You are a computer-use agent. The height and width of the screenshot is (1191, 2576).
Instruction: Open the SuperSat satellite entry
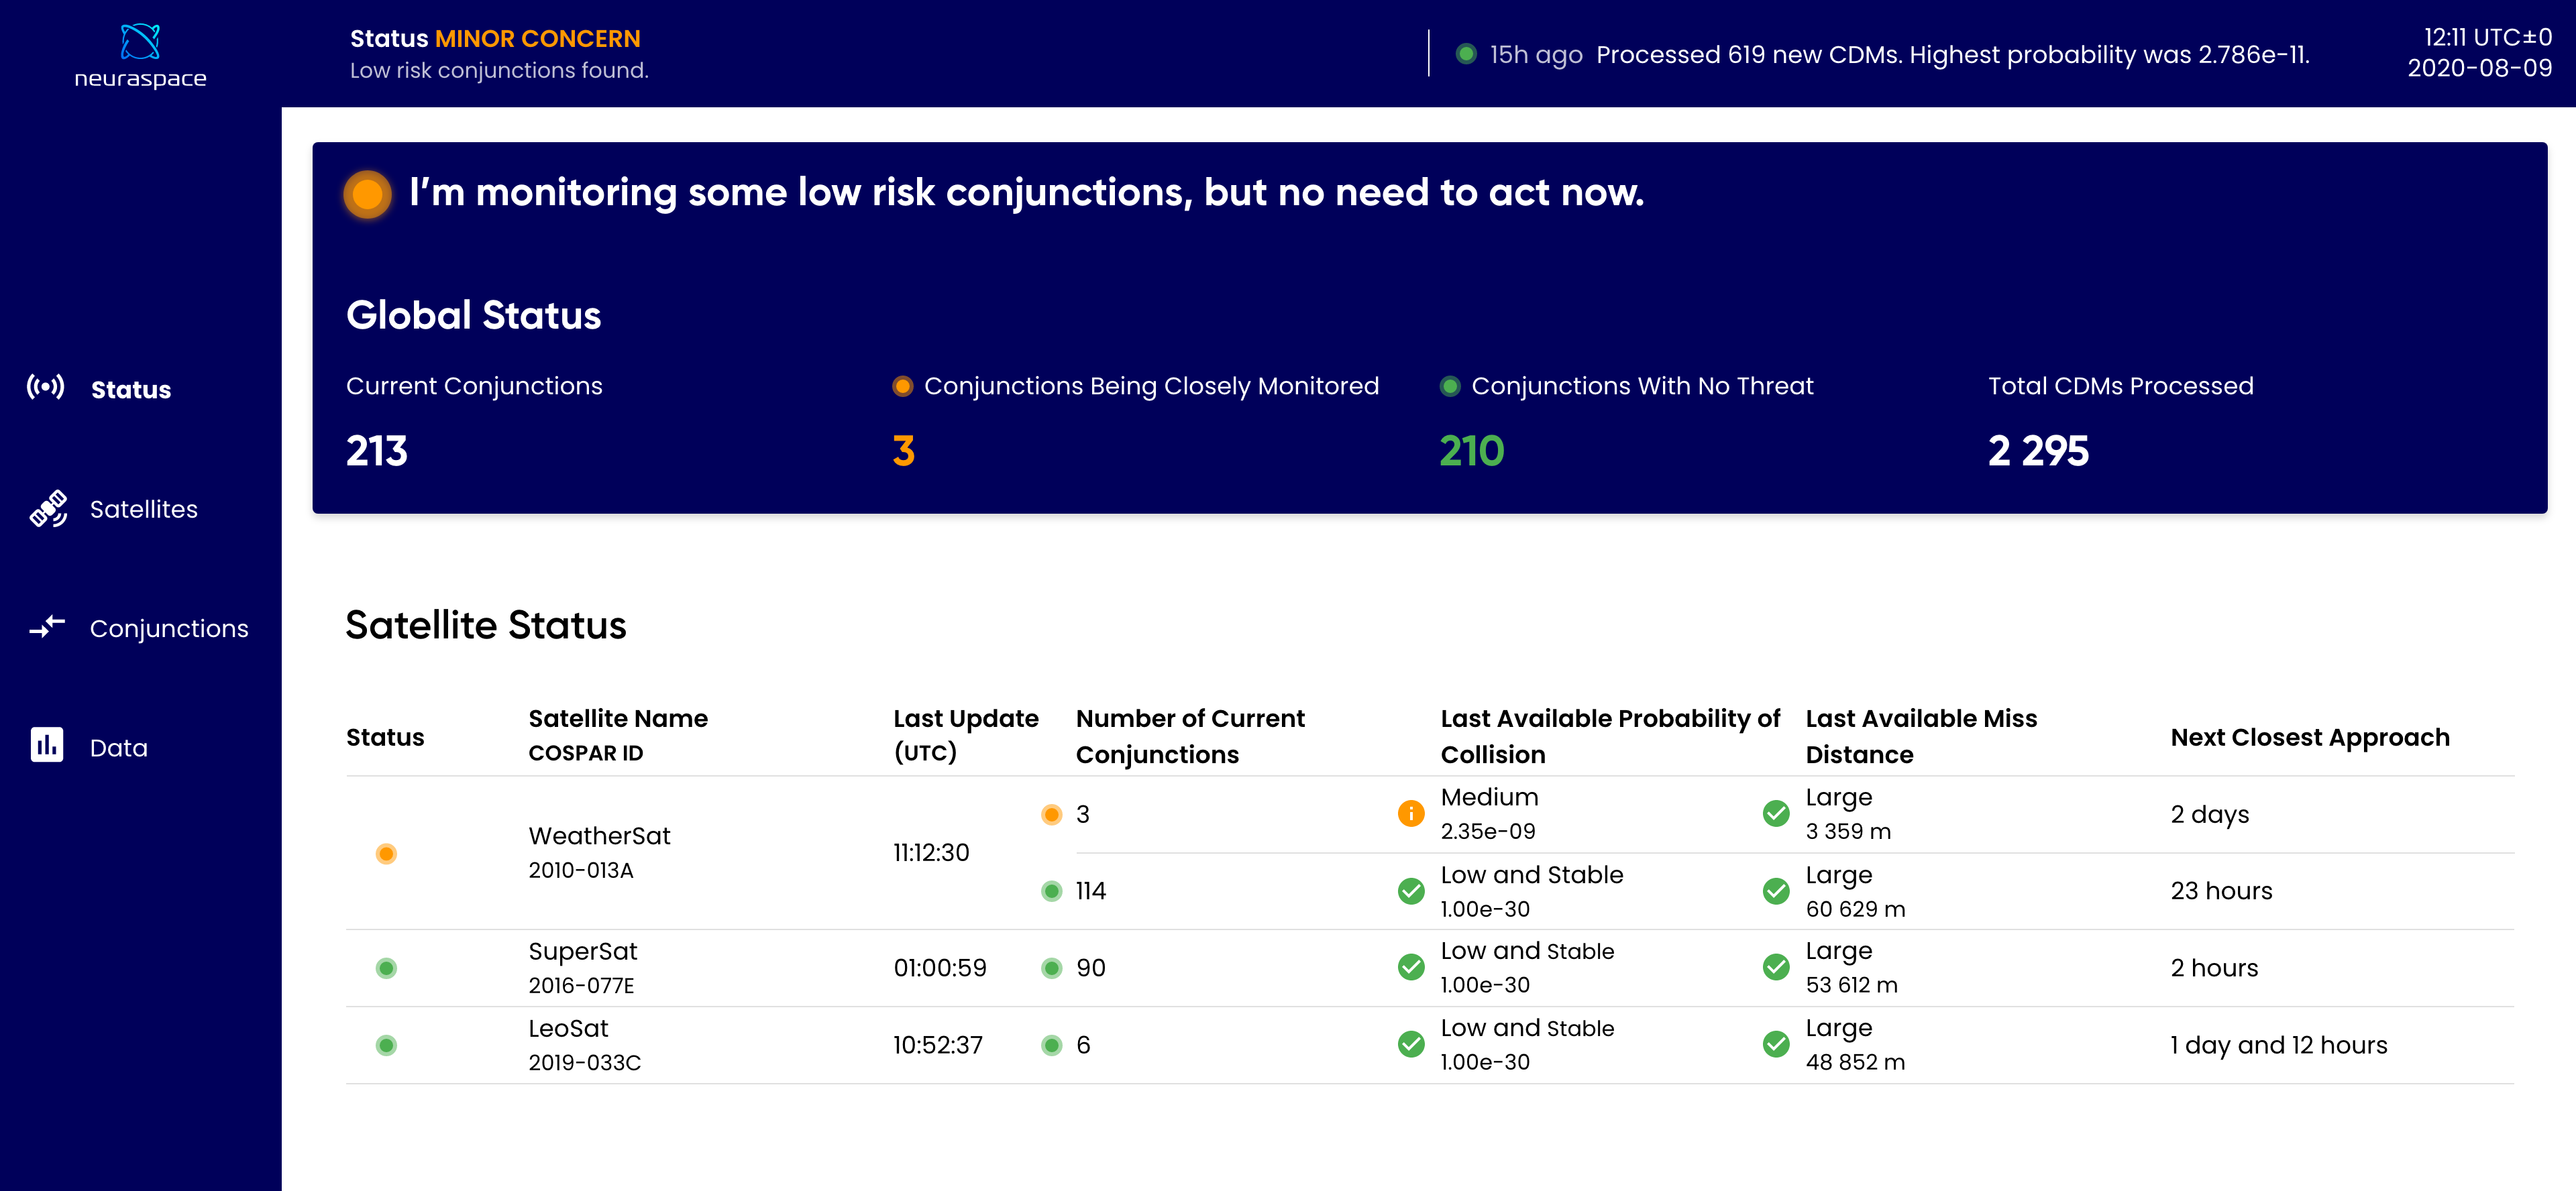[582, 951]
